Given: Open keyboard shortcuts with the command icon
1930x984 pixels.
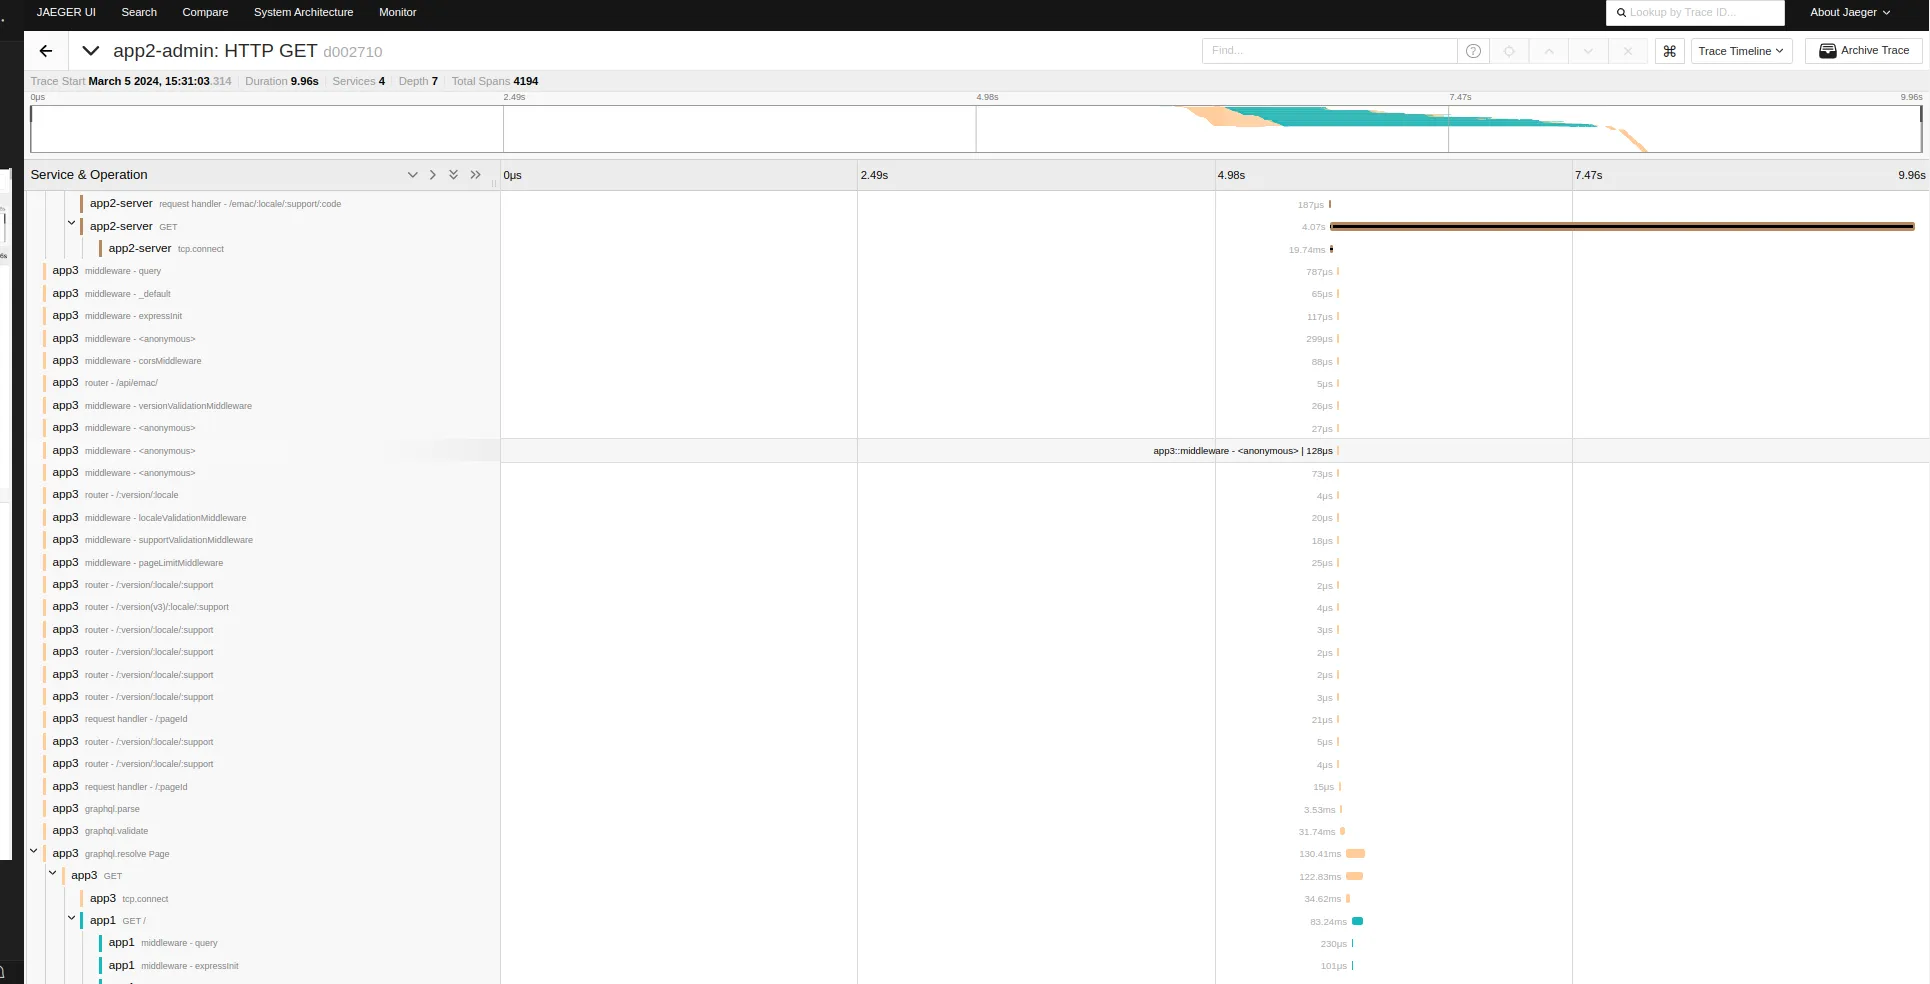Looking at the screenshot, I should [x=1669, y=51].
